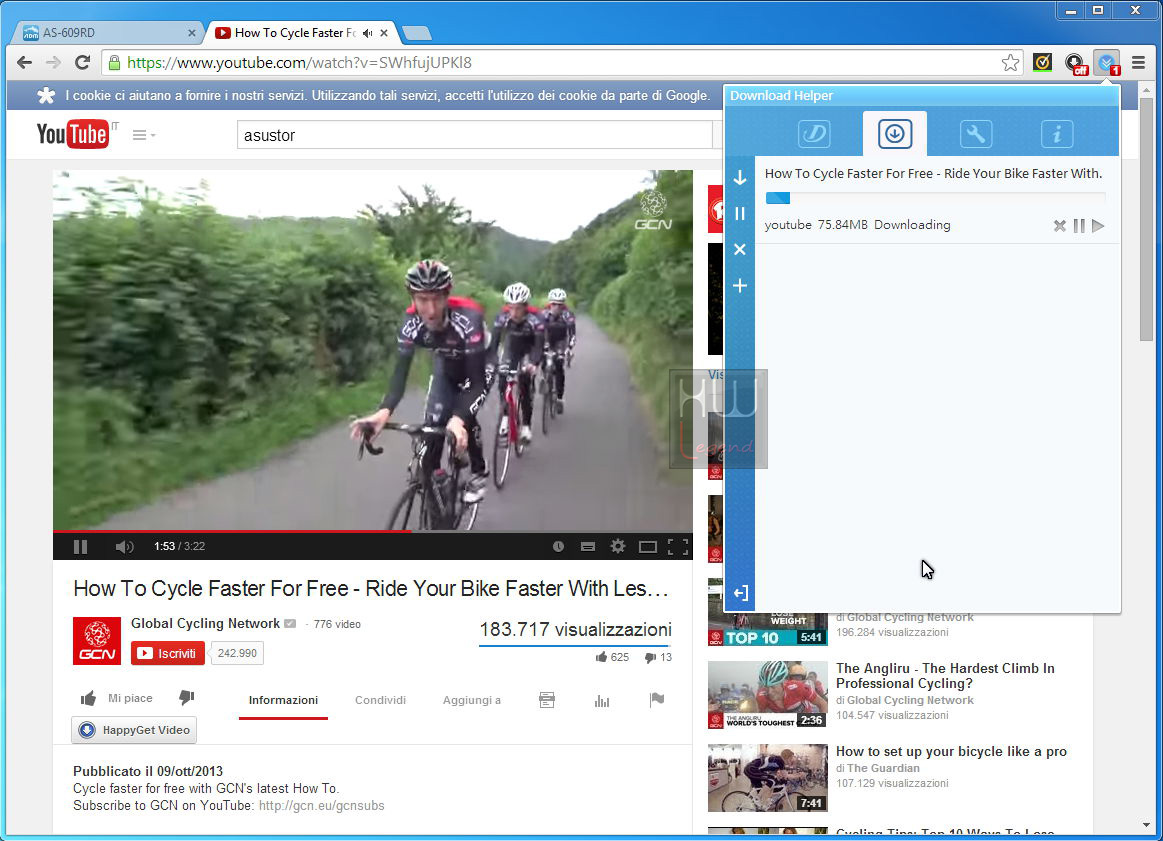The height and width of the screenshot is (841, 1163).
Task: Pause the YouTube video playback
Action: tap(81, 547)
